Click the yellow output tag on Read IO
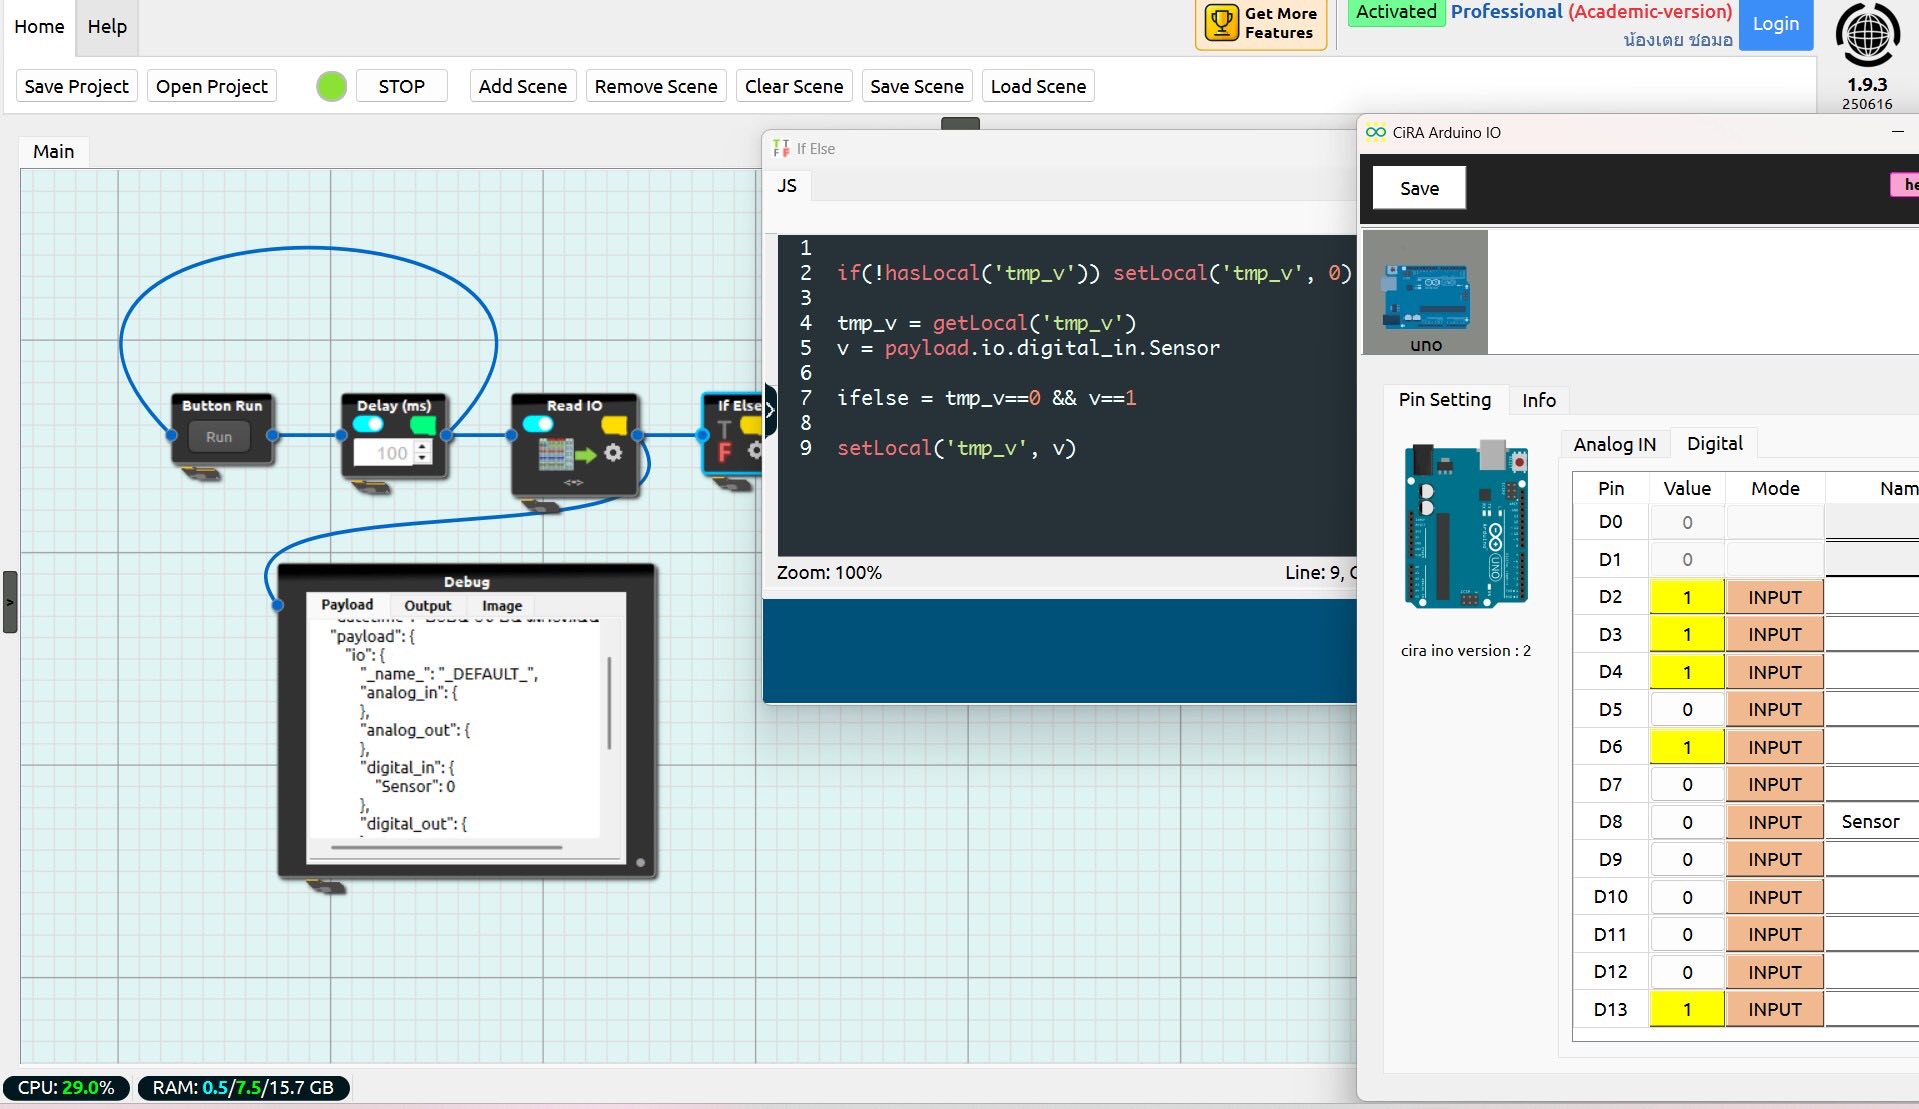 pyautogui.click(x=614, y=425)
